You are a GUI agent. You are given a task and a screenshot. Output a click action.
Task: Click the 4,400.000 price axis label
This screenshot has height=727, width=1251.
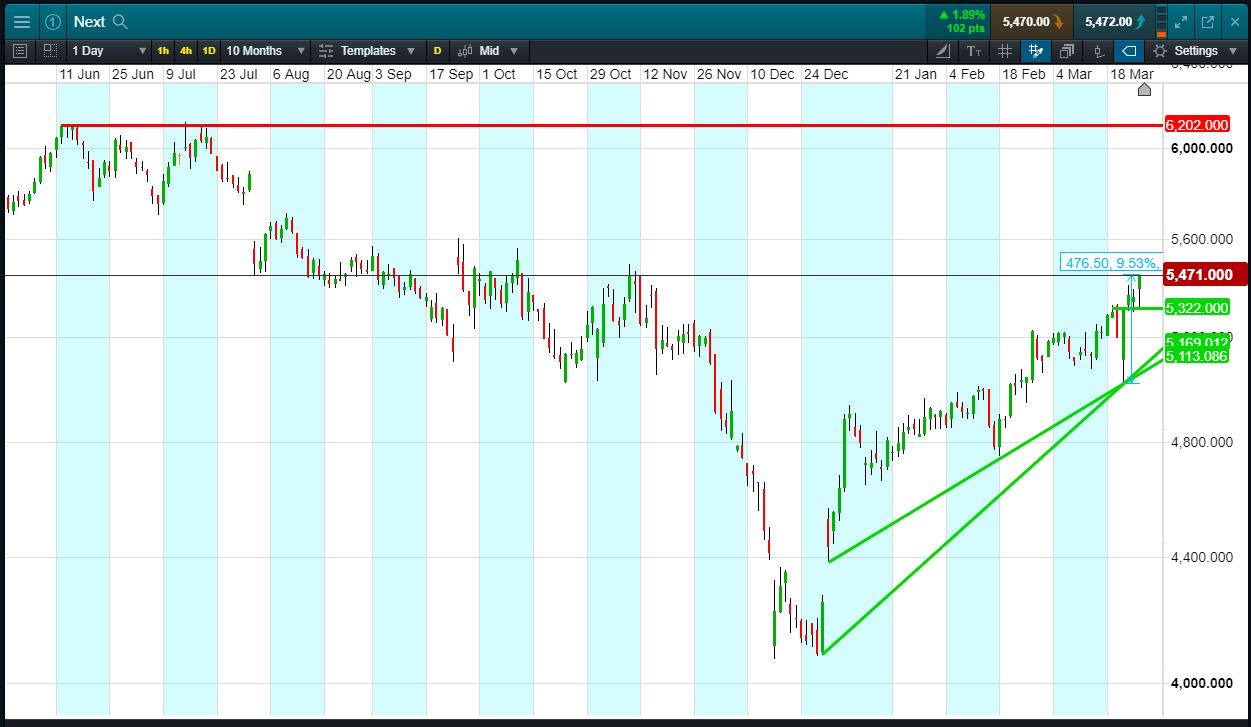coord(1203,556)
